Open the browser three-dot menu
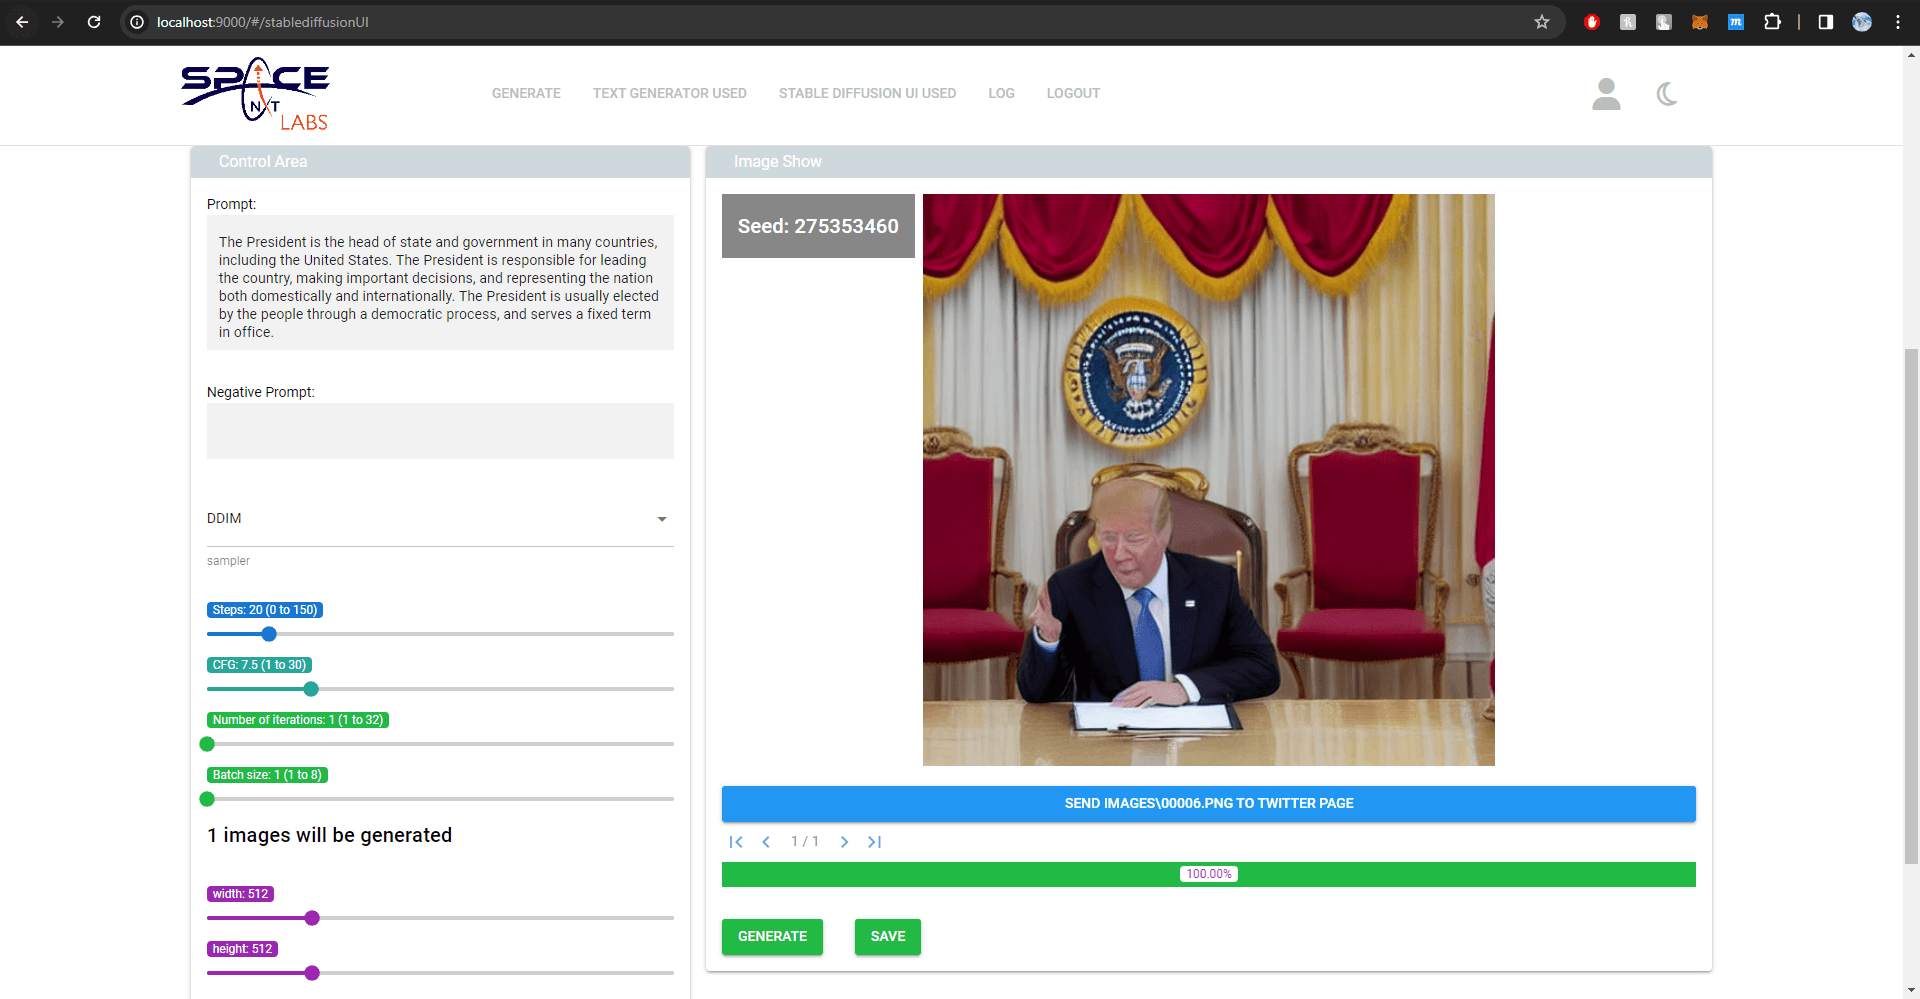Screen dimensions: 1920x999 (1897, 22)
